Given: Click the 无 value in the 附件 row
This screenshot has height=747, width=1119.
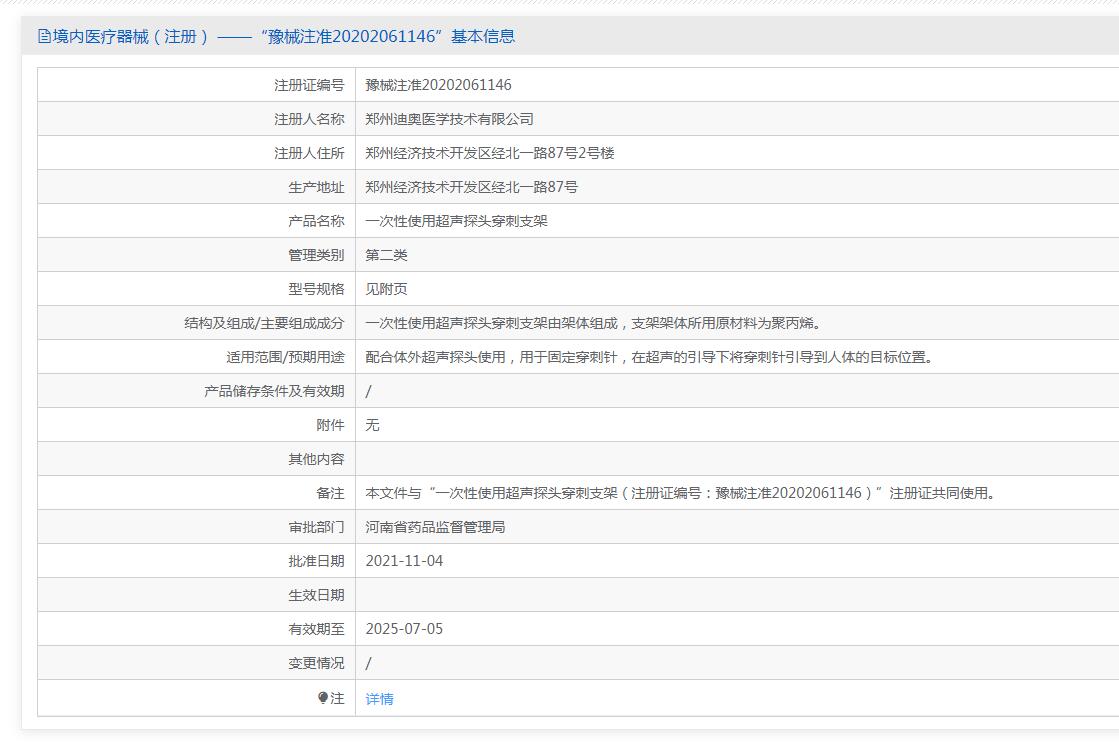Looking at the screenshot, I should [373, 425].
